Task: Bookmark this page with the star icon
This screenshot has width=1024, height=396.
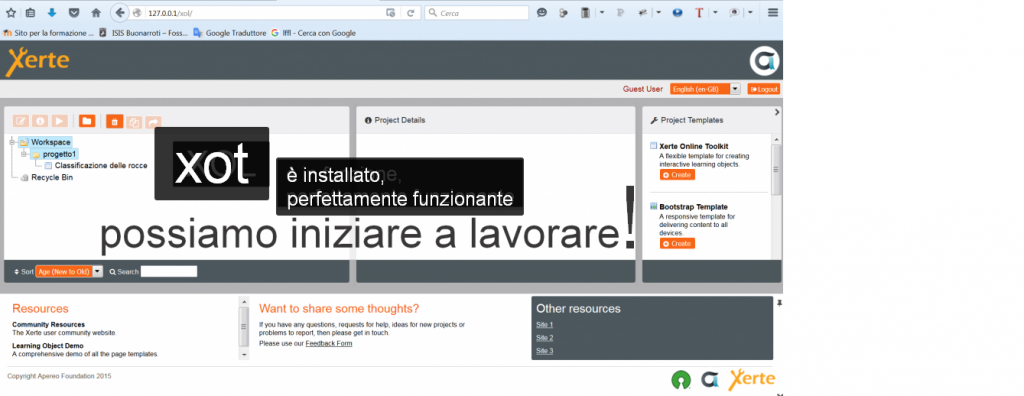Action: [x=11, y=12]
